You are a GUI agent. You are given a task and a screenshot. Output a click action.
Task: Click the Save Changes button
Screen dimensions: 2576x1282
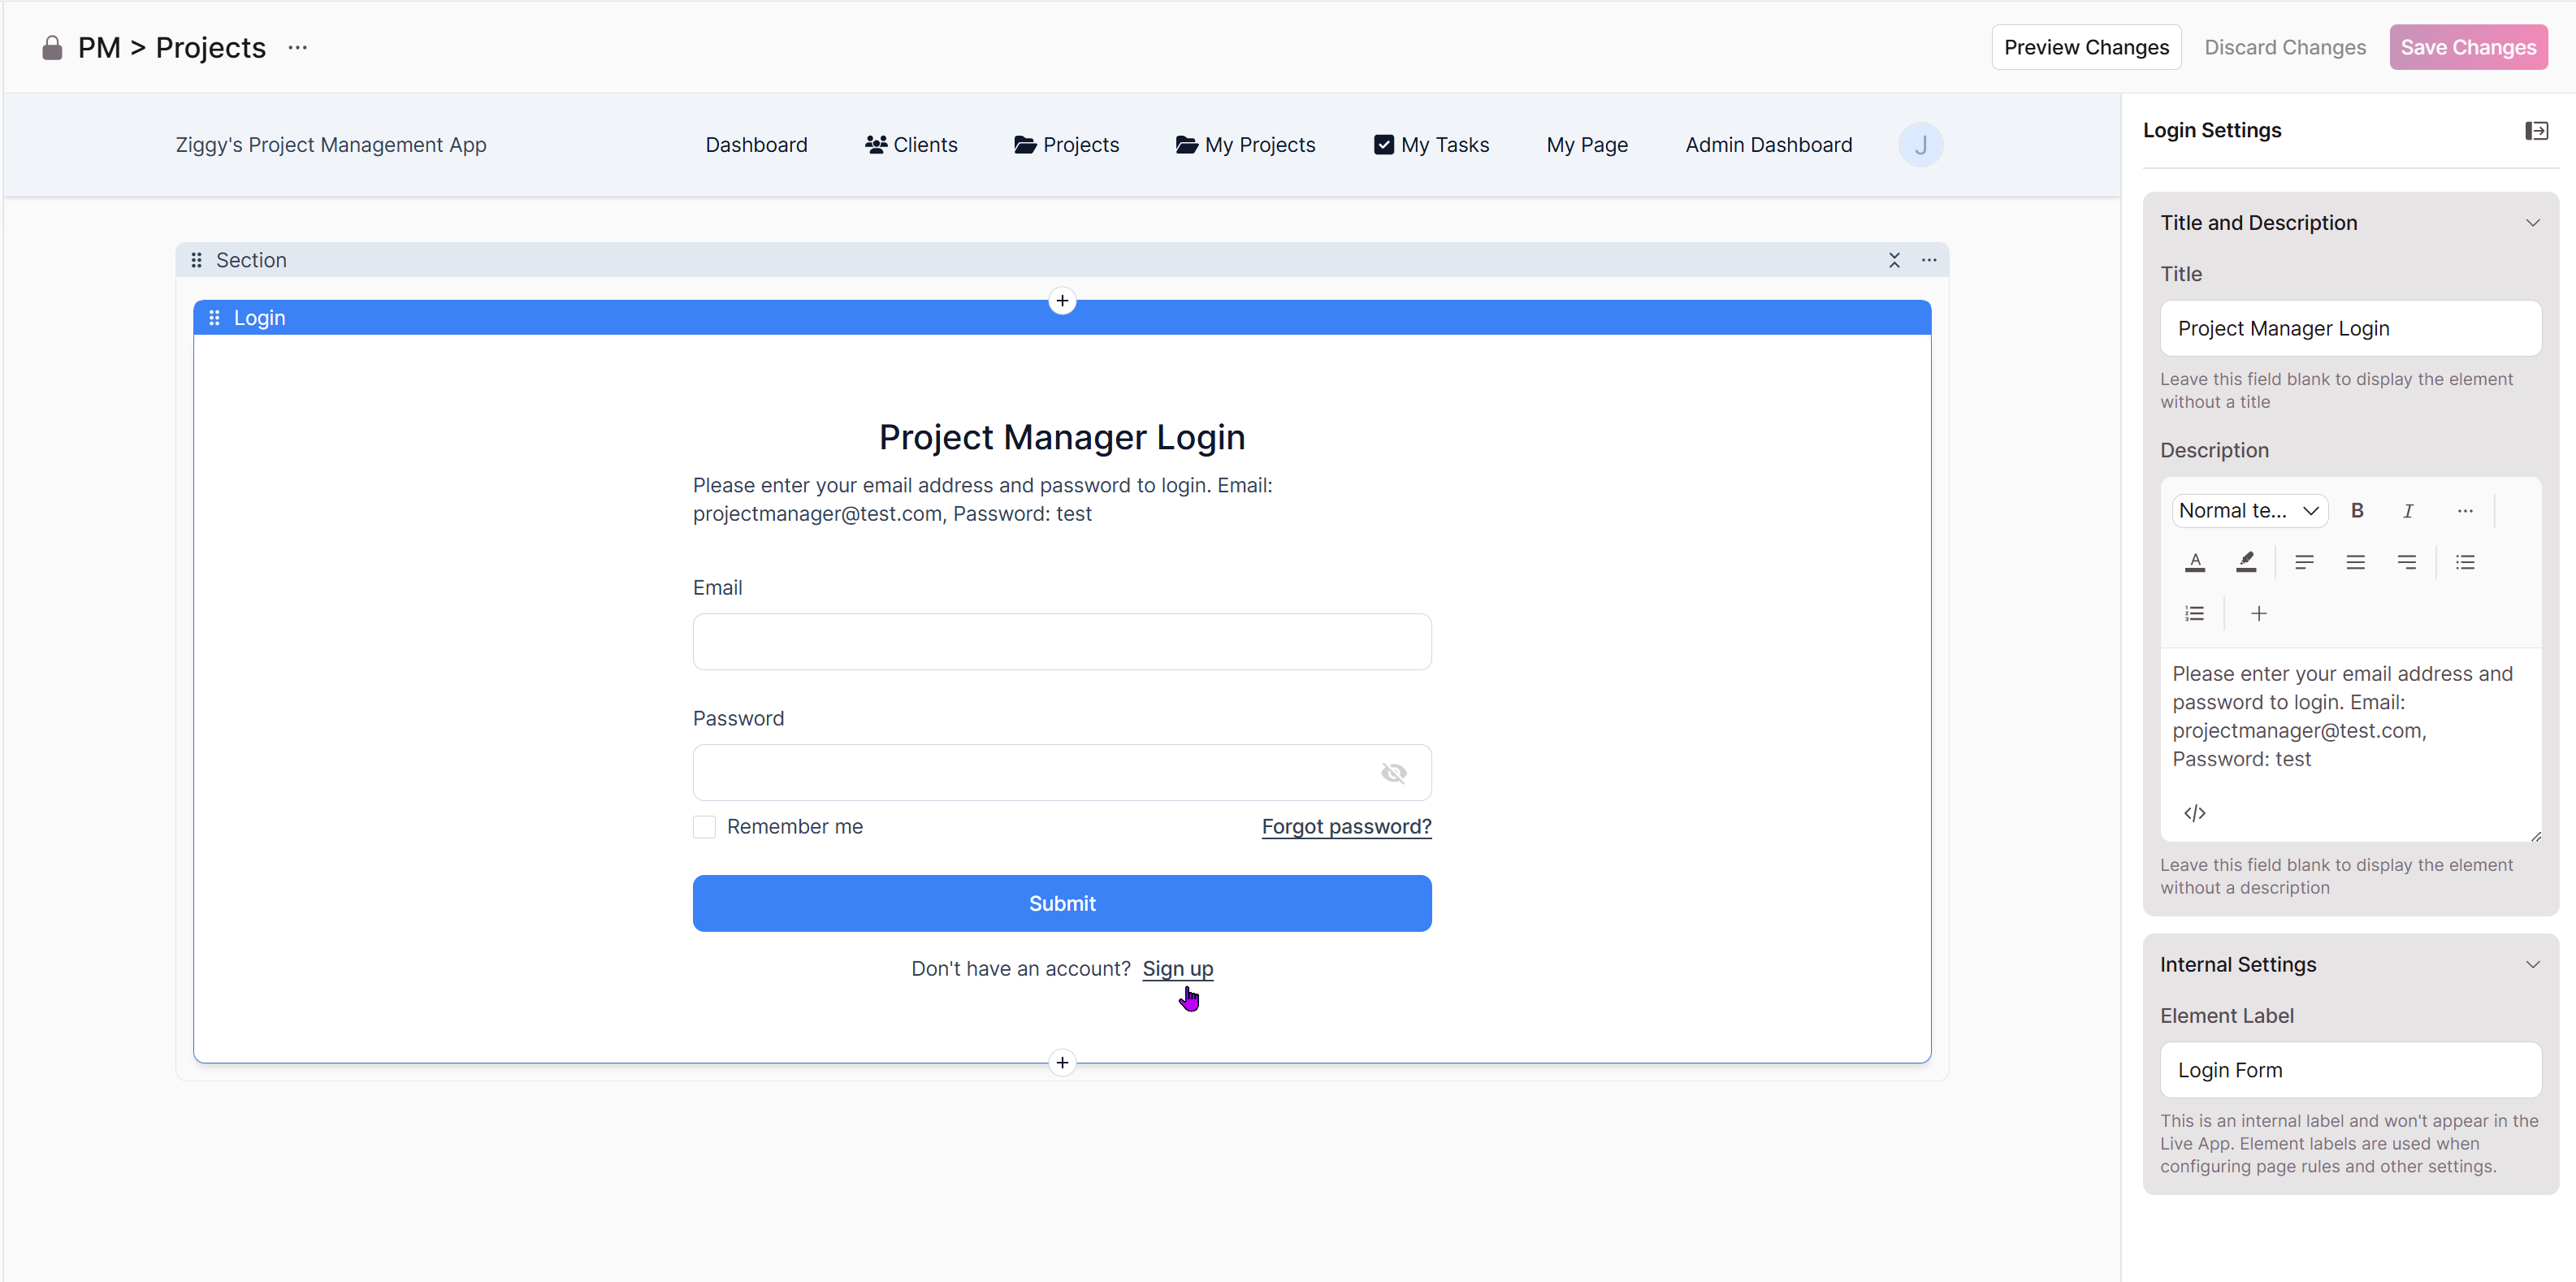pos(2468,47)
